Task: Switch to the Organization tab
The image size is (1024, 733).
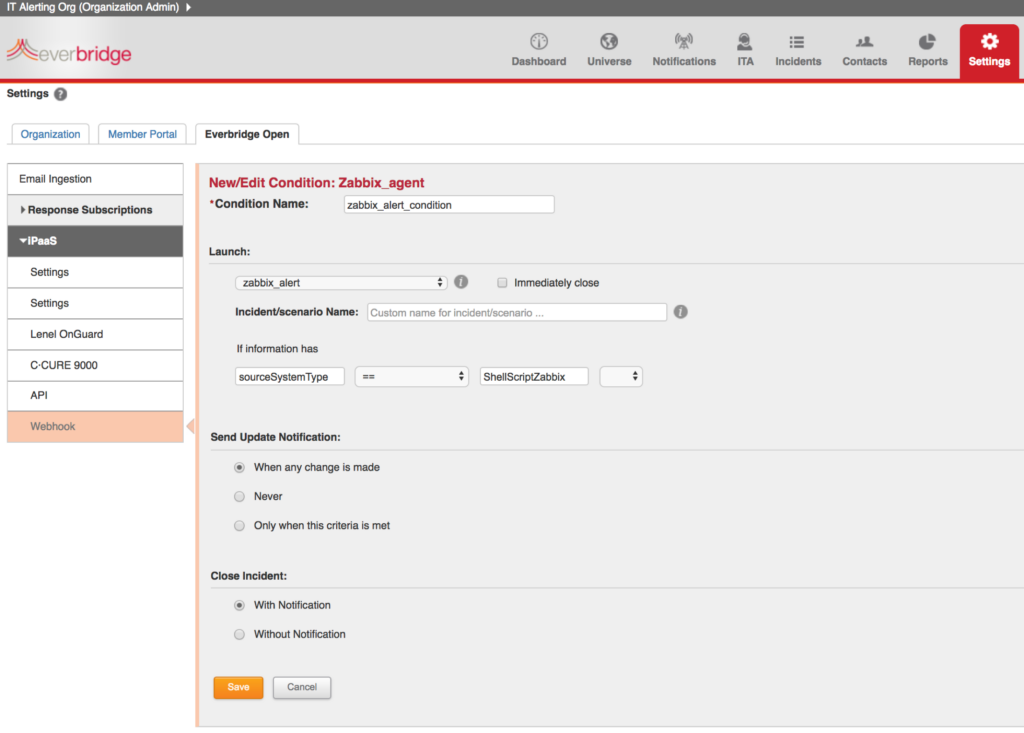Action: (x=50, y=134)
